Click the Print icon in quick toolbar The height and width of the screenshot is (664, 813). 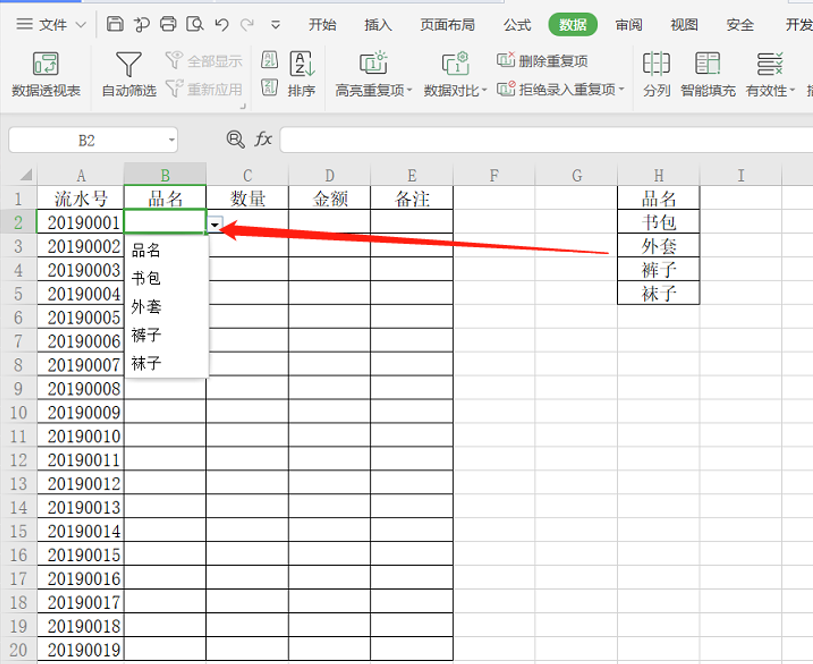click(x=168, y=24)
